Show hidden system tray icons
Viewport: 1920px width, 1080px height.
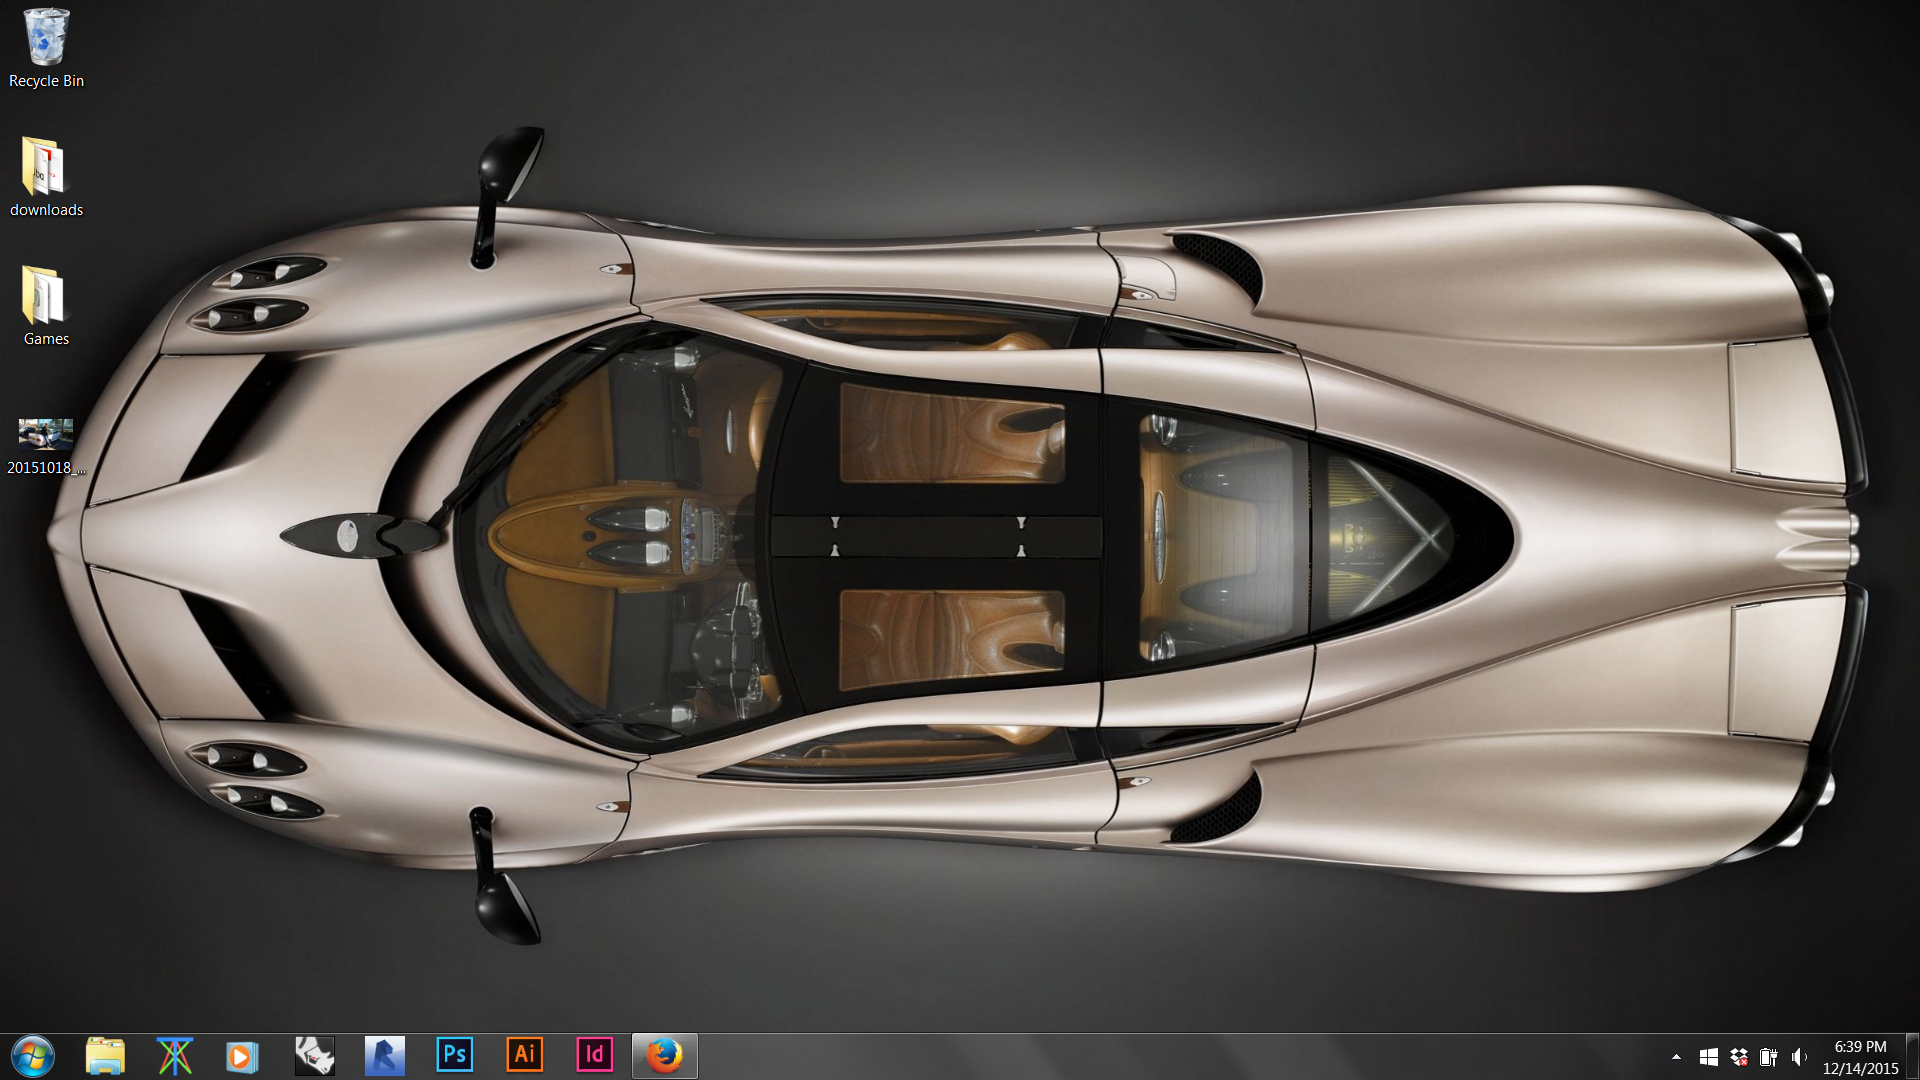[x=1676, y=1056]
